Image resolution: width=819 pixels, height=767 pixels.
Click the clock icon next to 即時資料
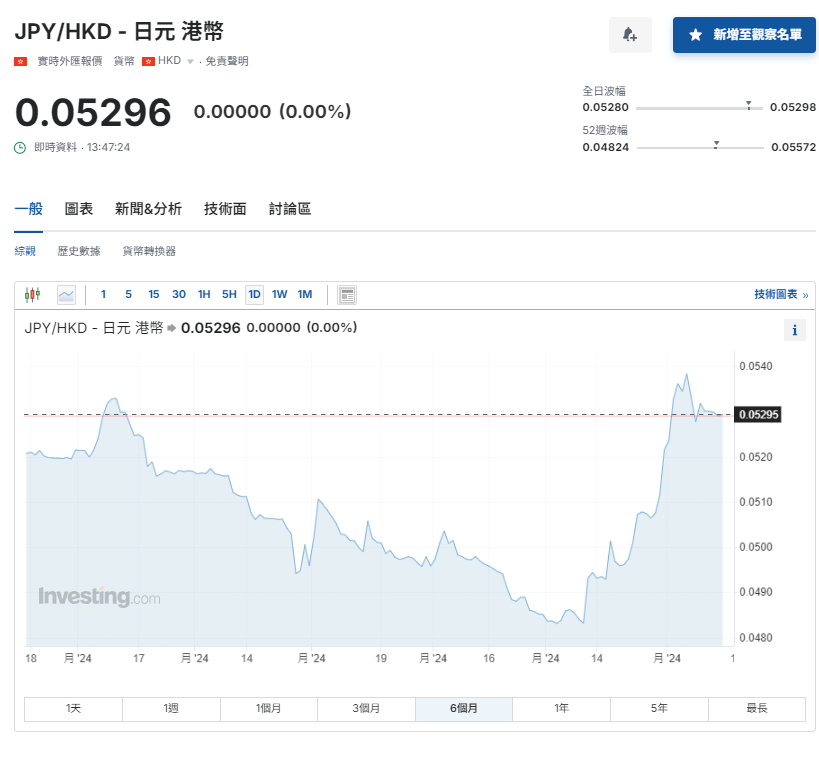click(x=20, y=148)
